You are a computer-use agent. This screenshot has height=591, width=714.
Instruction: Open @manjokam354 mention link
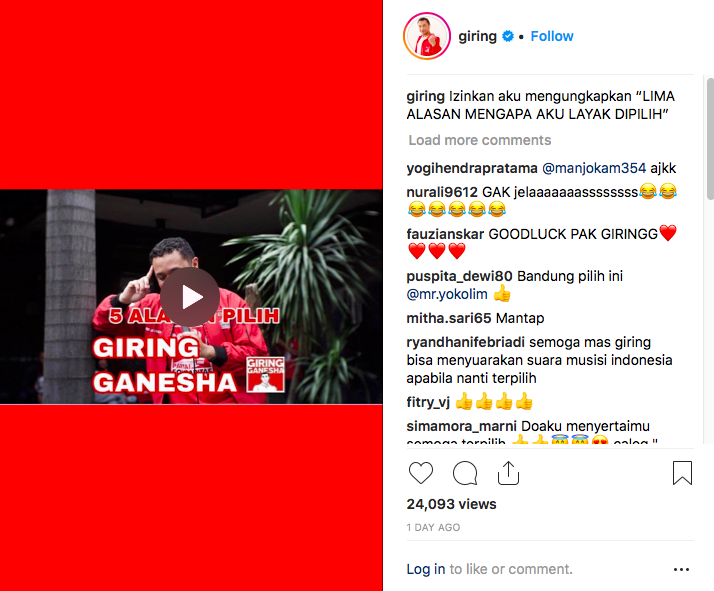point(594,168)
